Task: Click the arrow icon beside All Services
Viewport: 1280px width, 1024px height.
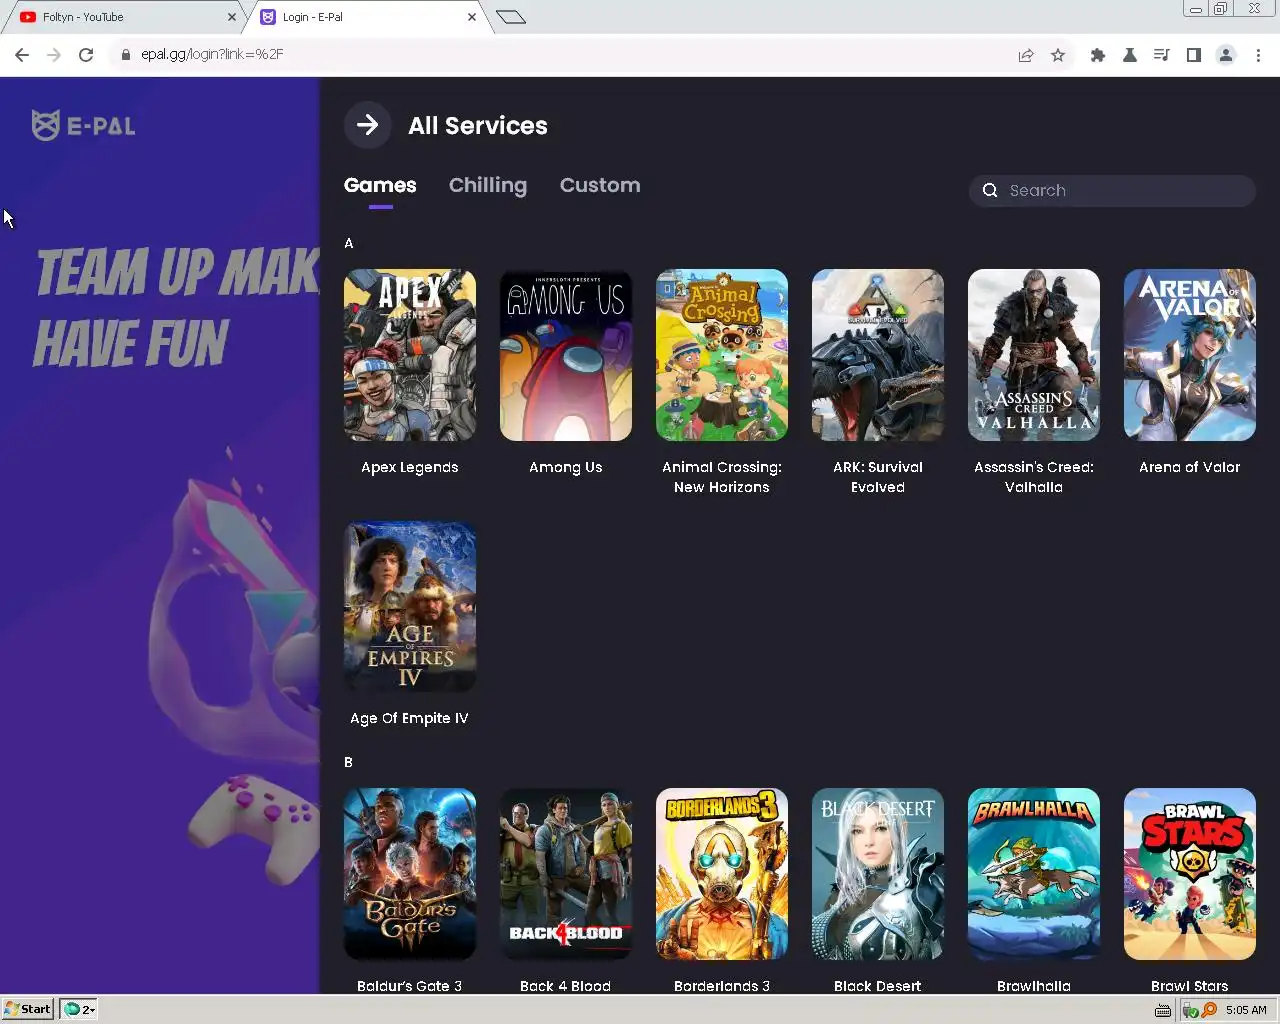Action: pyautogui.click(x=367, y=125)
